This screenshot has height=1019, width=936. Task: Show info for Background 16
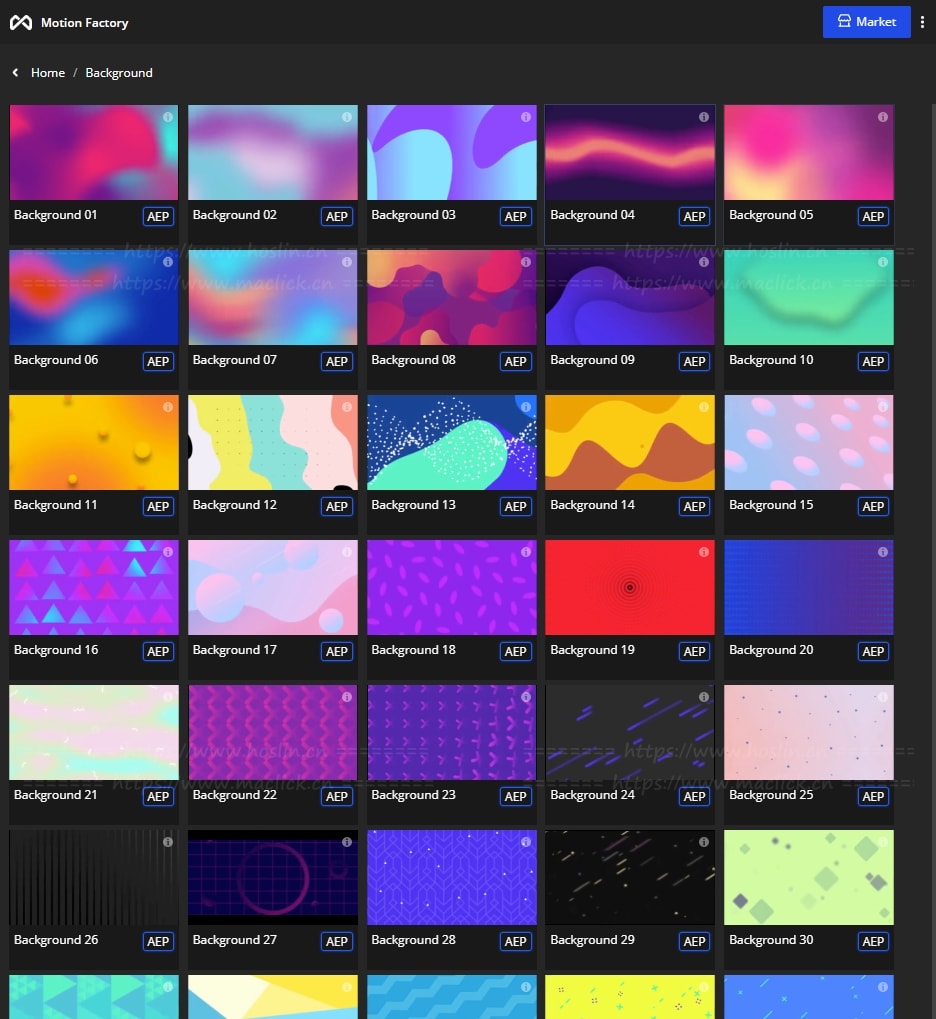[168, 552]
